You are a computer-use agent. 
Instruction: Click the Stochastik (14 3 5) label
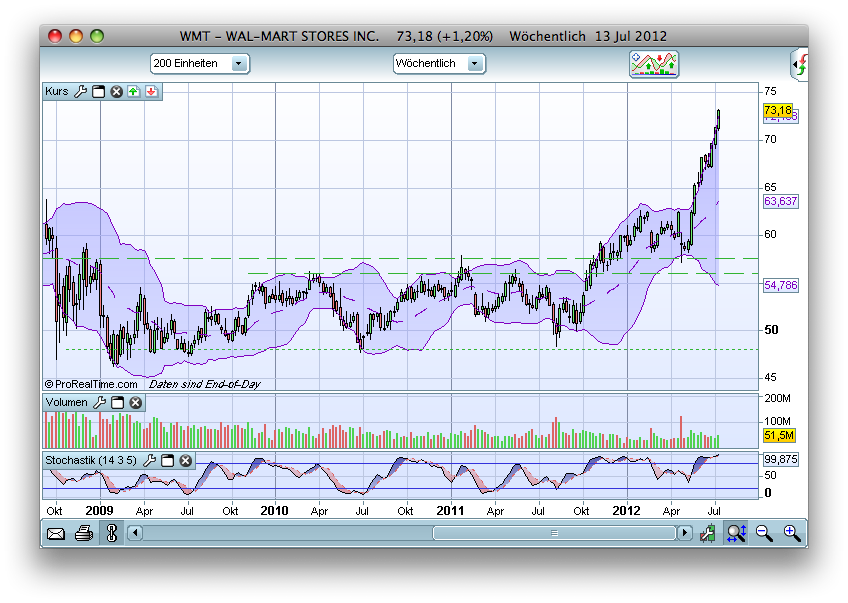tap(91, 460)
